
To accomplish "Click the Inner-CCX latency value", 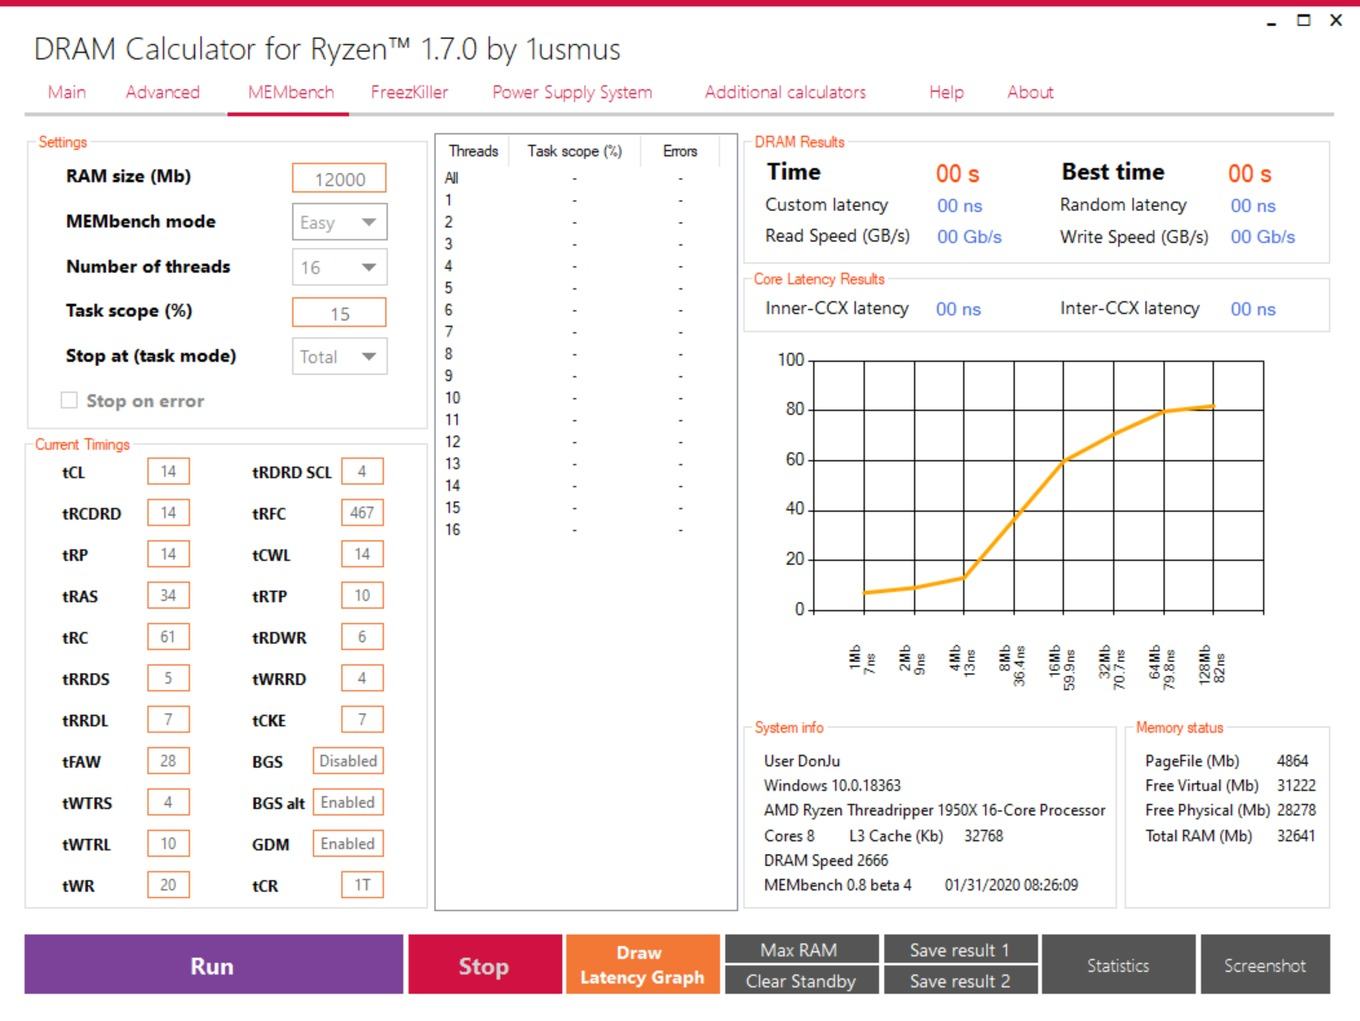I will tap(958, 309).
